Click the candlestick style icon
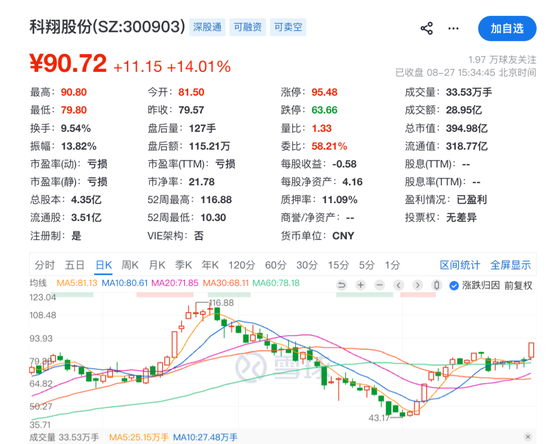Screen dimensions: 550x444 click(437, 285)
